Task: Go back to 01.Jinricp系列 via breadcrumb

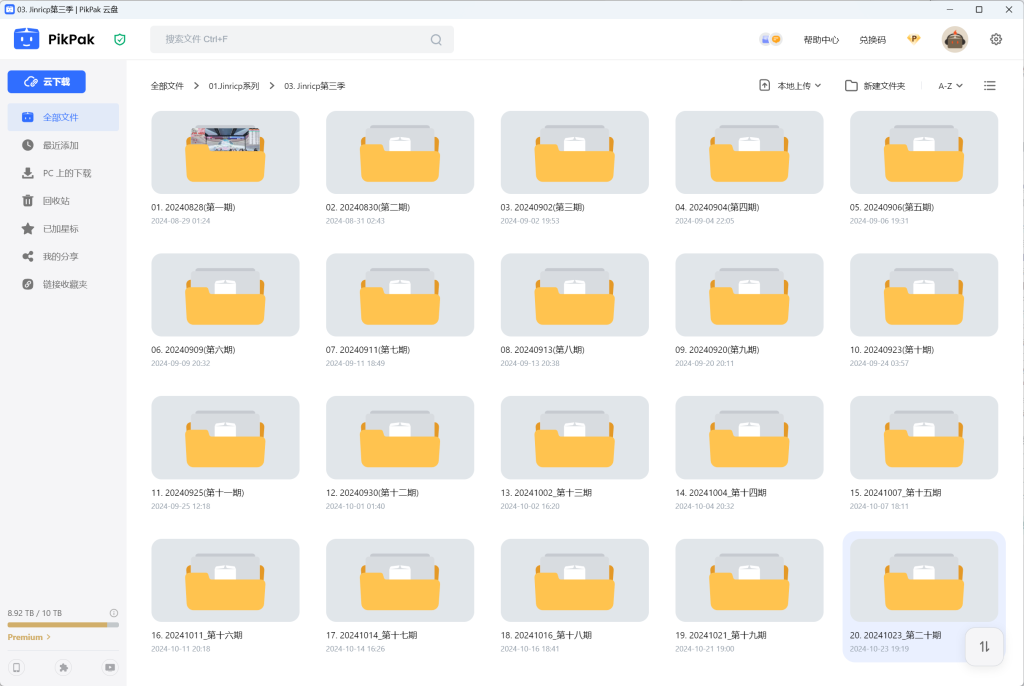Action: [232, 86]
